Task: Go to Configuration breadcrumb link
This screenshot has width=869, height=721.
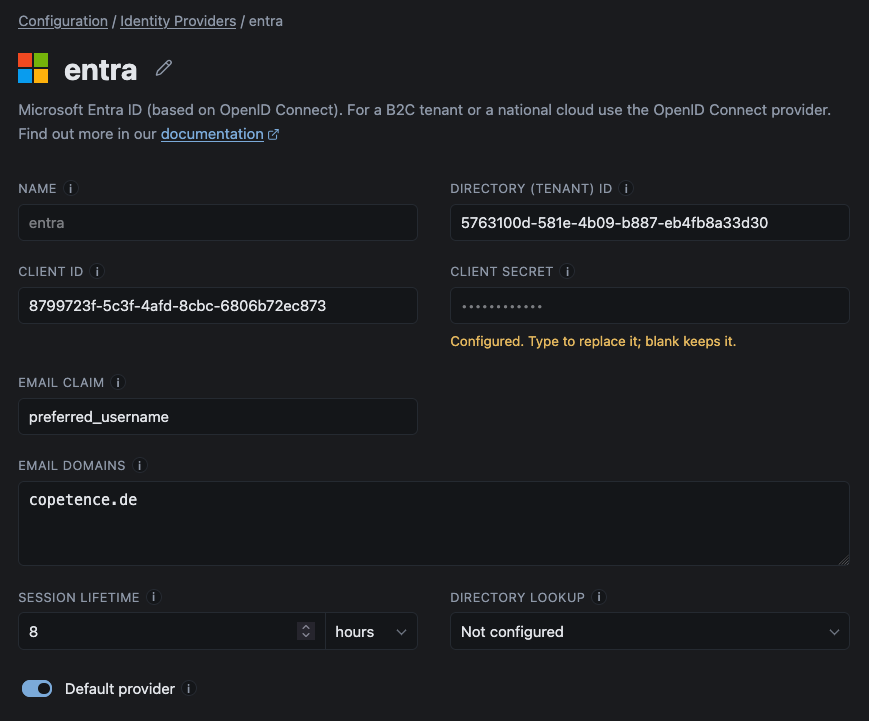Action: click(x=63, y=21)
